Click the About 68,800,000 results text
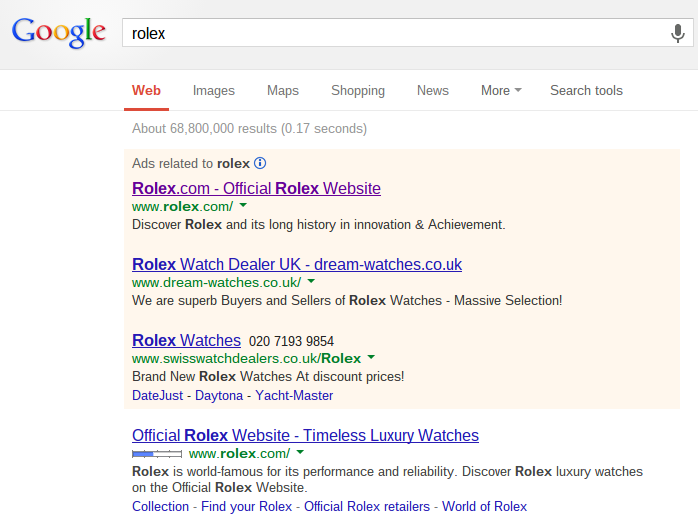The width and height of the screenshot is (698, 523). 249,129
